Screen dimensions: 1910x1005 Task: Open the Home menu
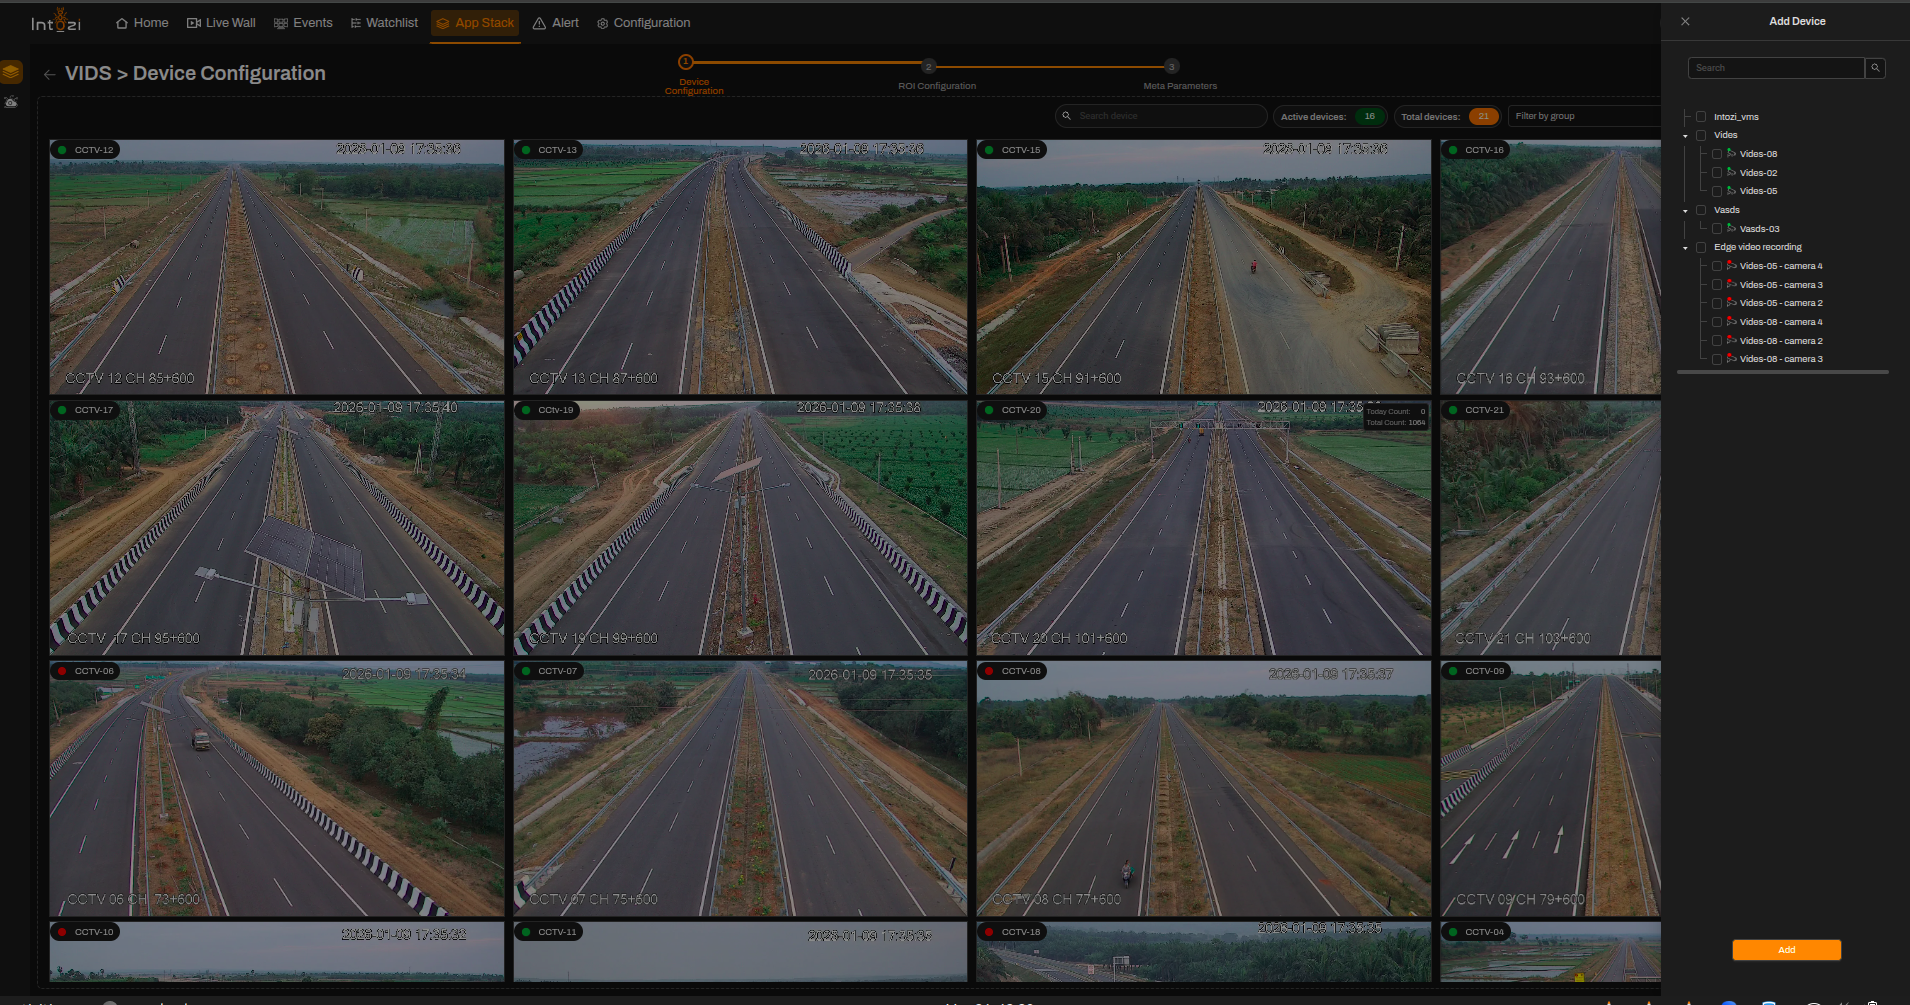coord(142,23)
